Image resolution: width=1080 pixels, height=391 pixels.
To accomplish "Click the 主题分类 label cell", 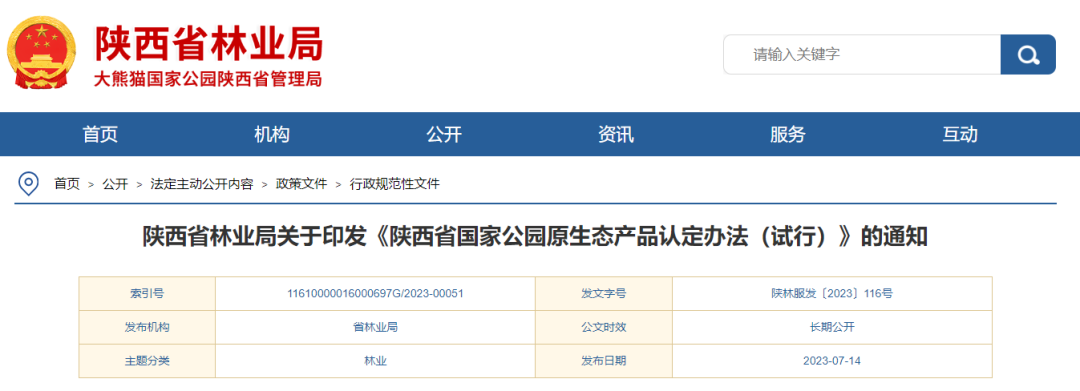I will tap(147, 361).
